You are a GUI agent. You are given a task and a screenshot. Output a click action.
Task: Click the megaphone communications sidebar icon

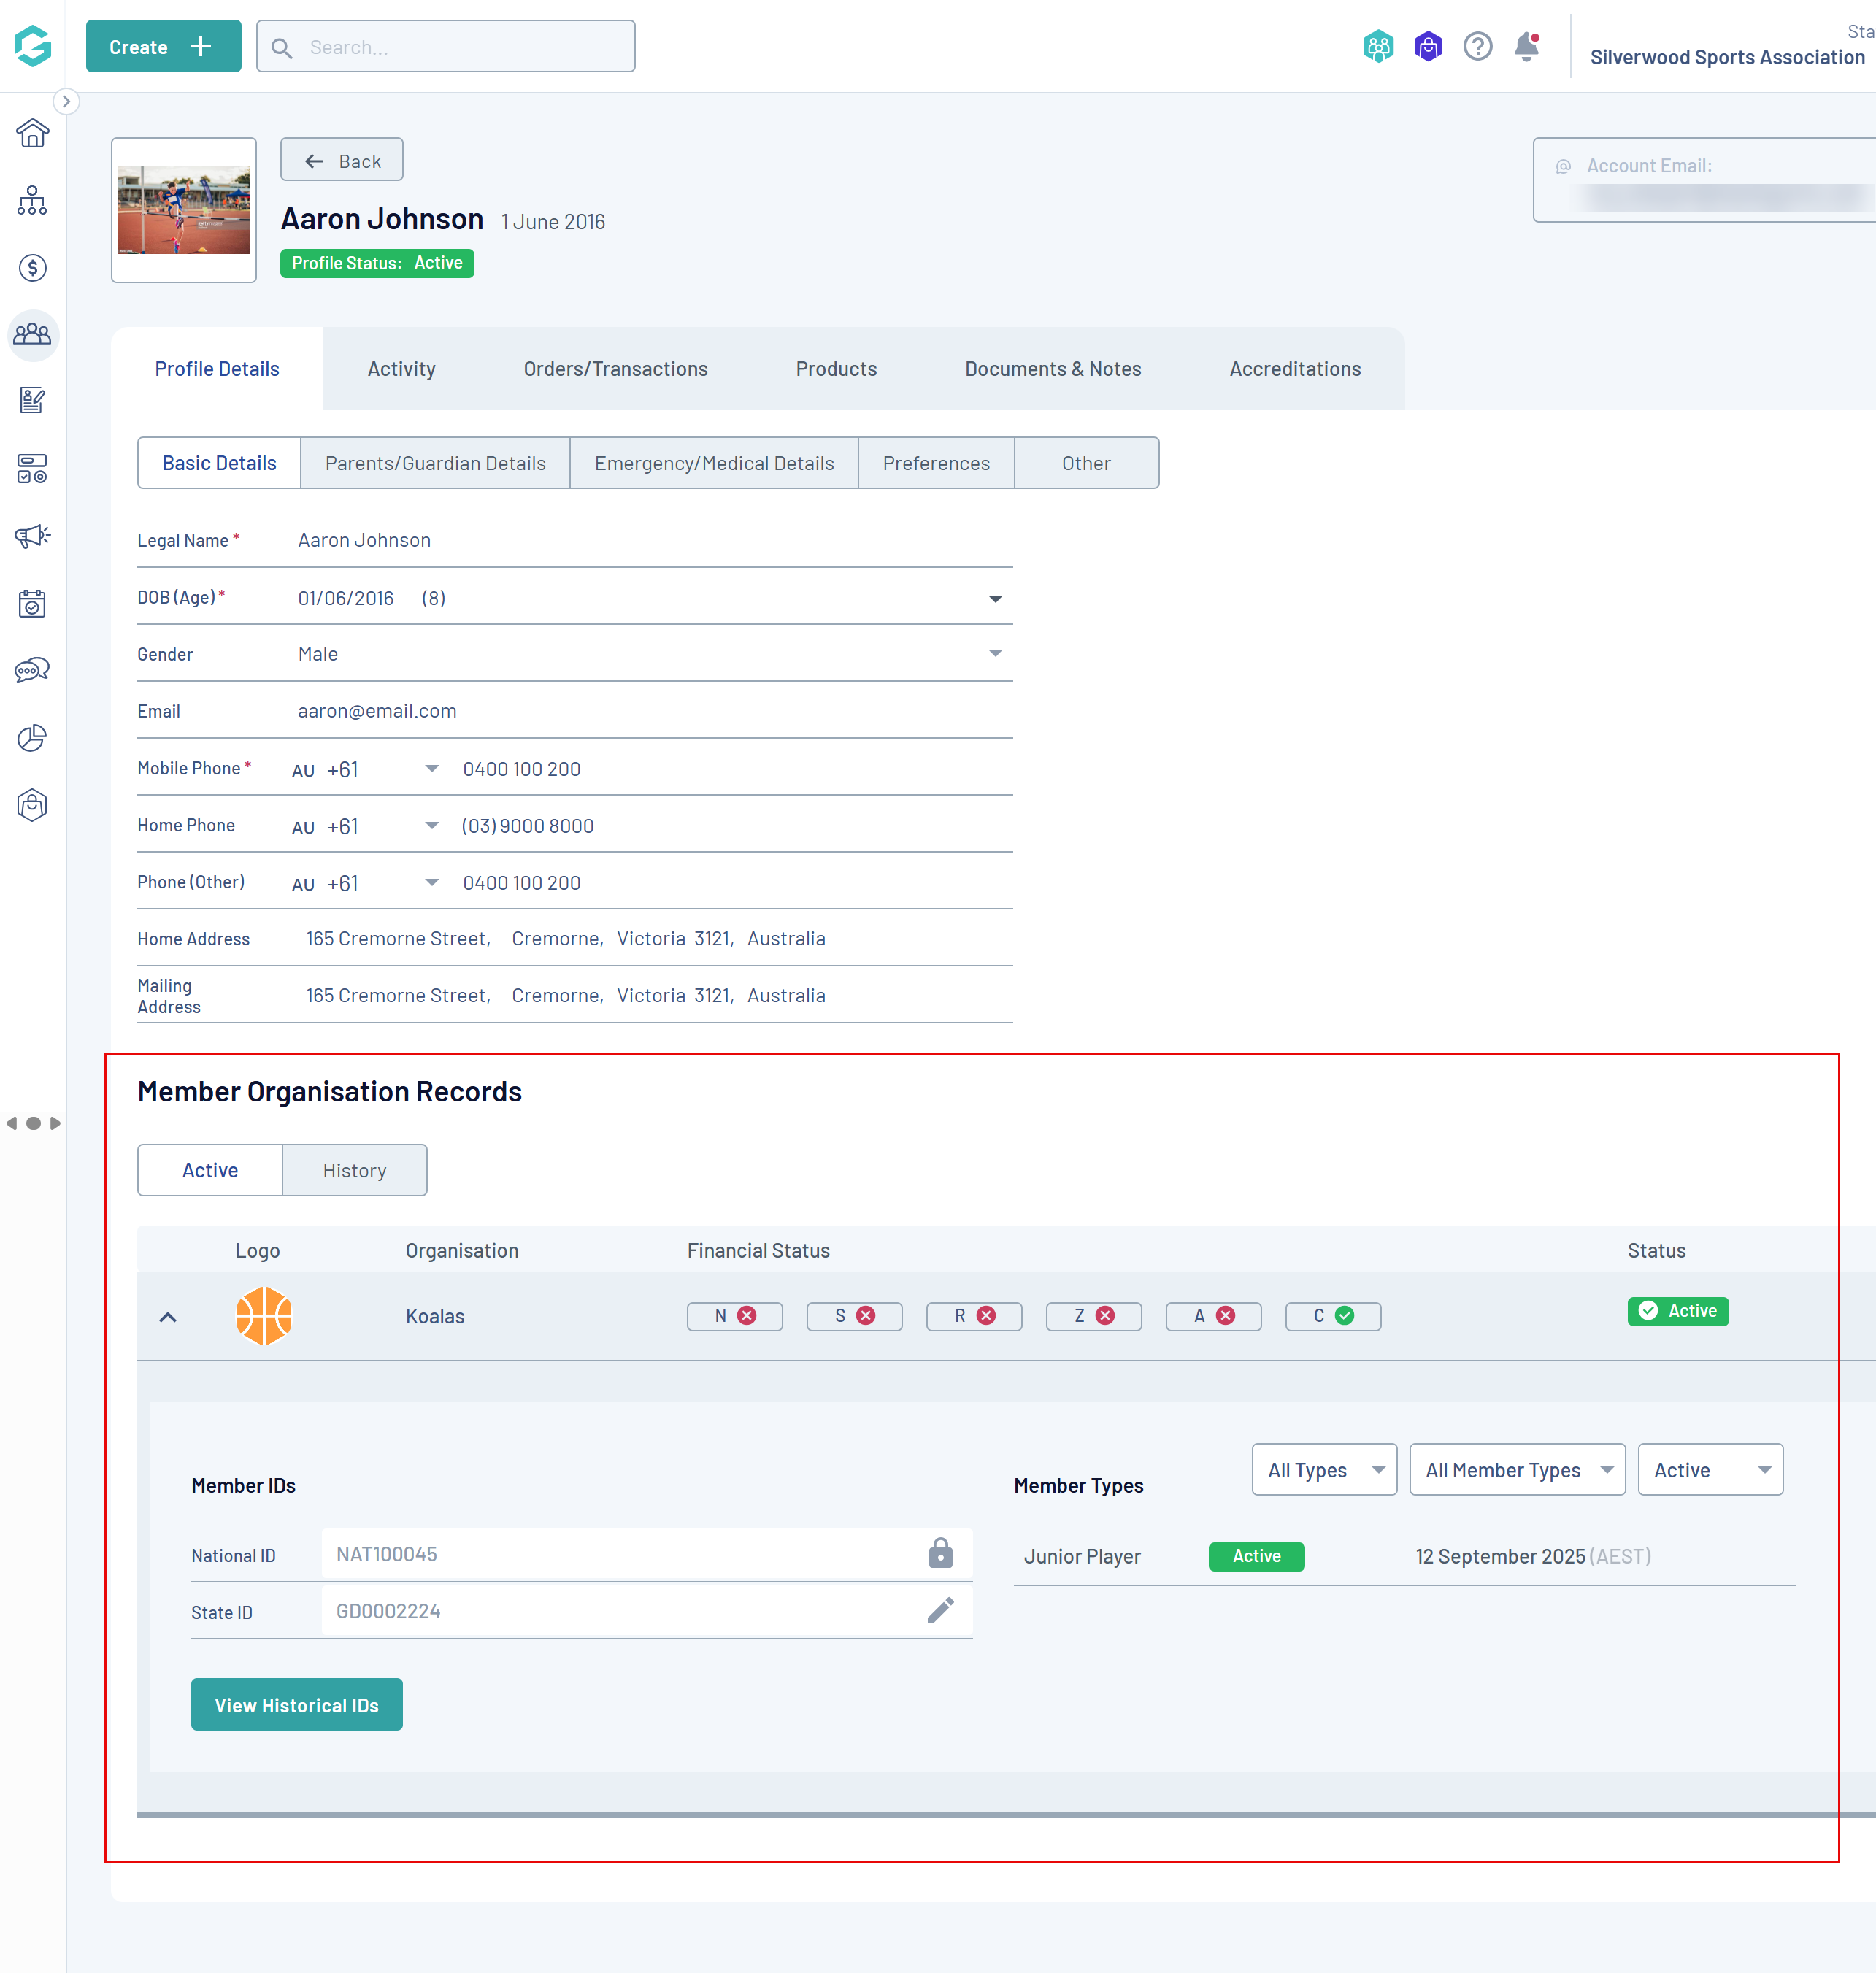tap(33, 536)
